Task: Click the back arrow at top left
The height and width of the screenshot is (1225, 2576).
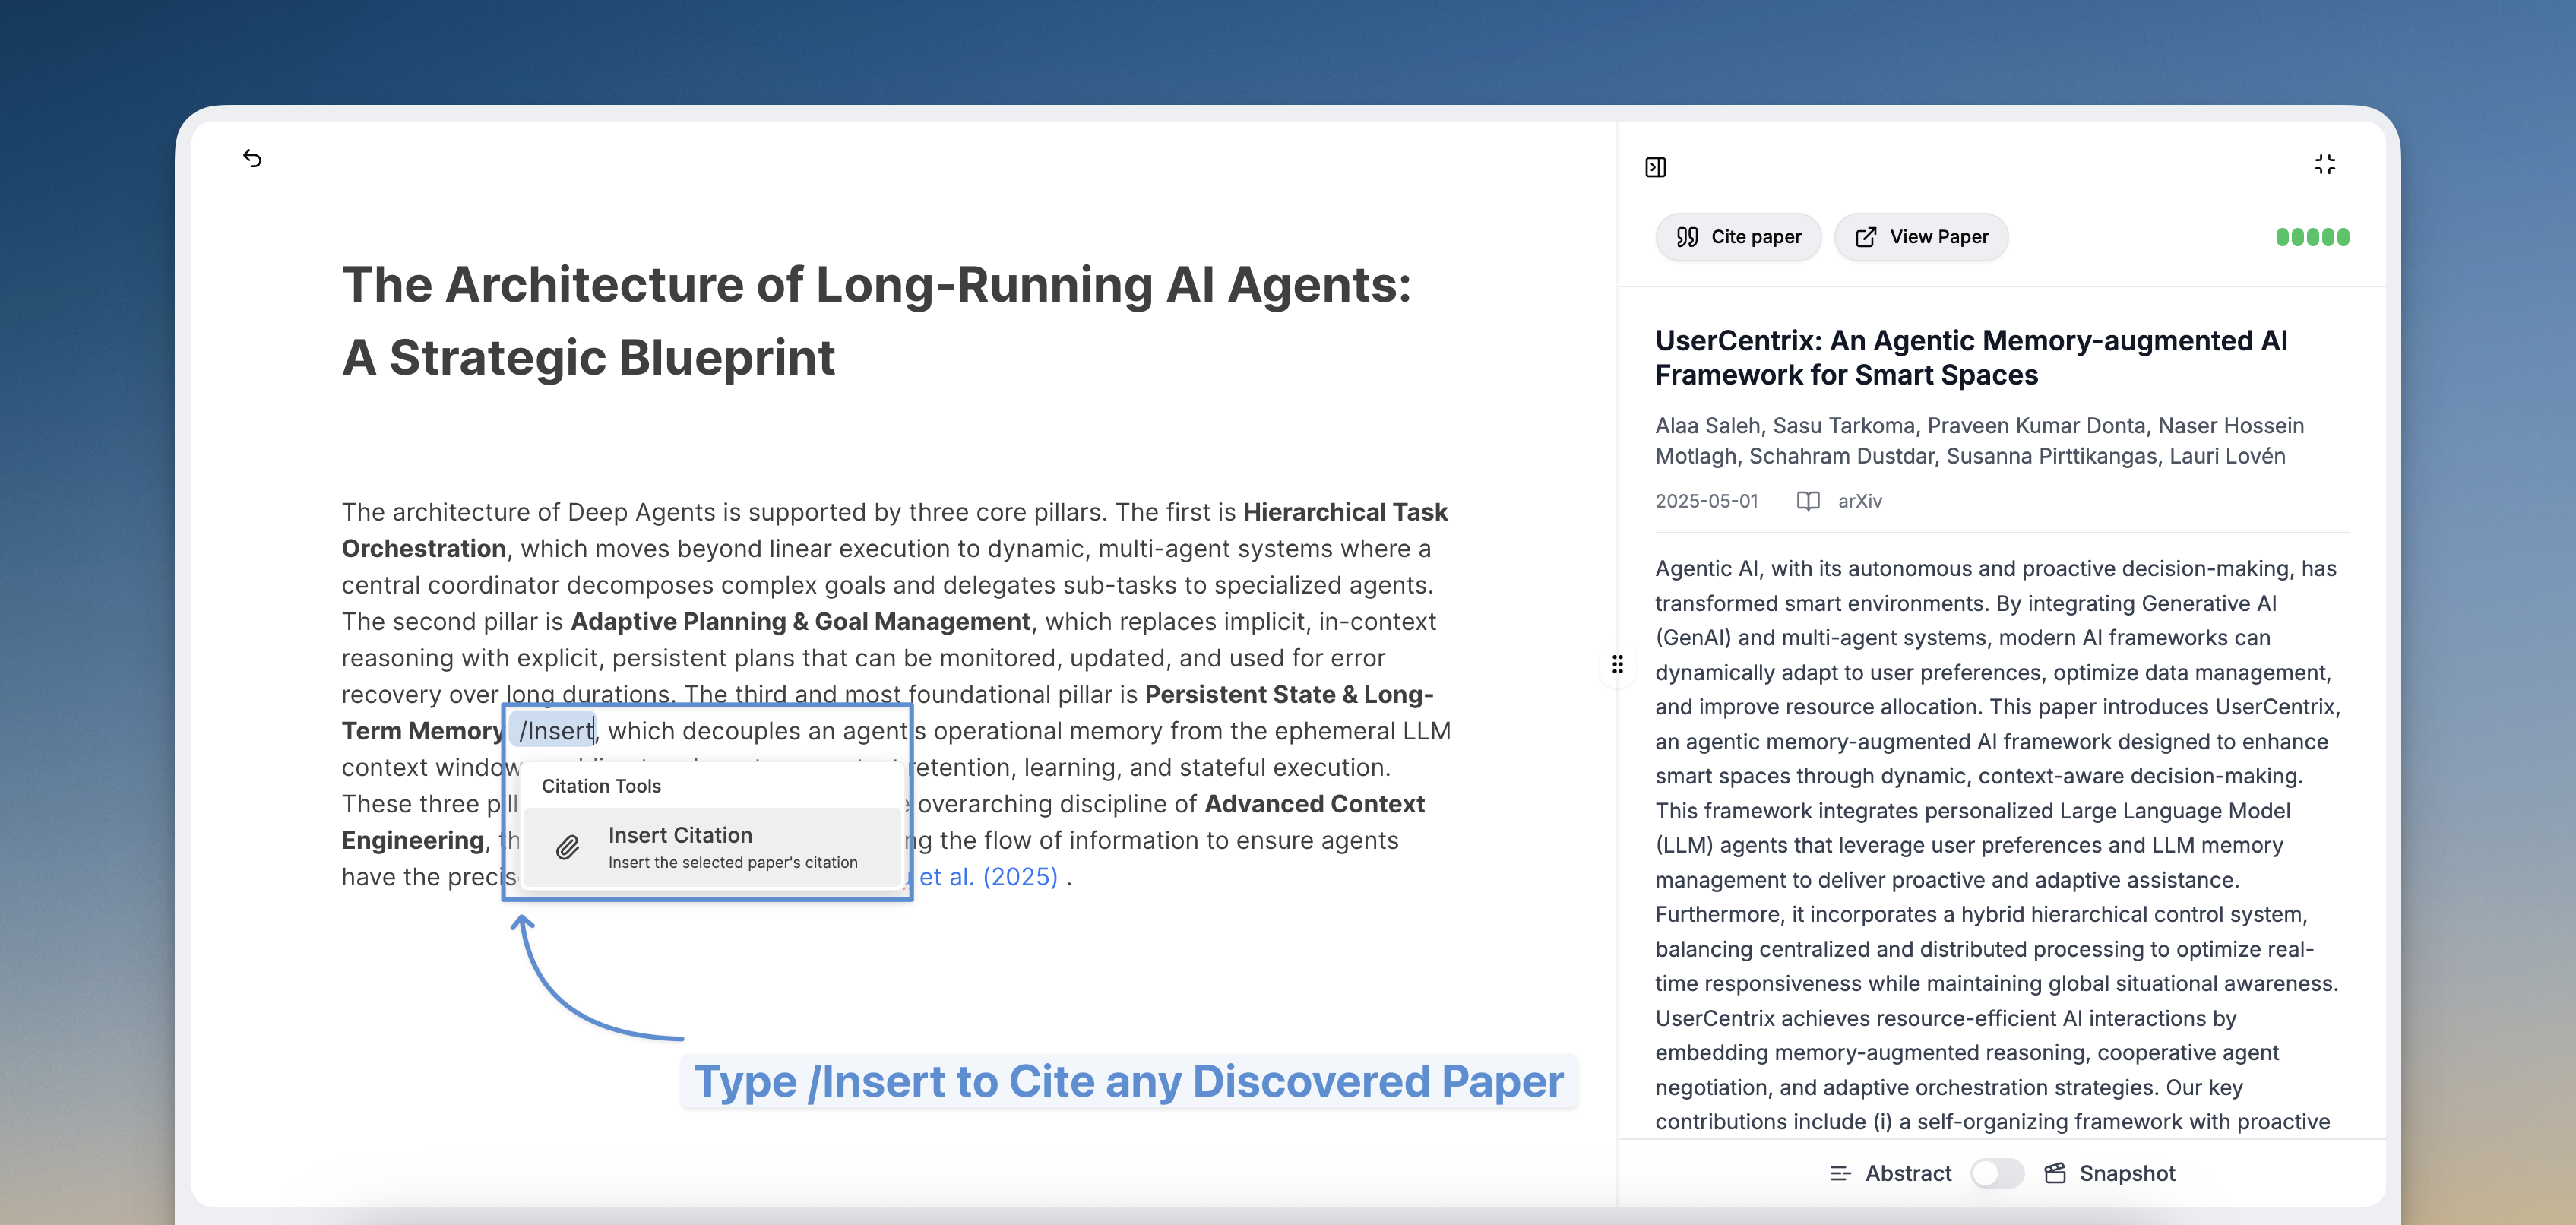Action: (x=252, y=158)
